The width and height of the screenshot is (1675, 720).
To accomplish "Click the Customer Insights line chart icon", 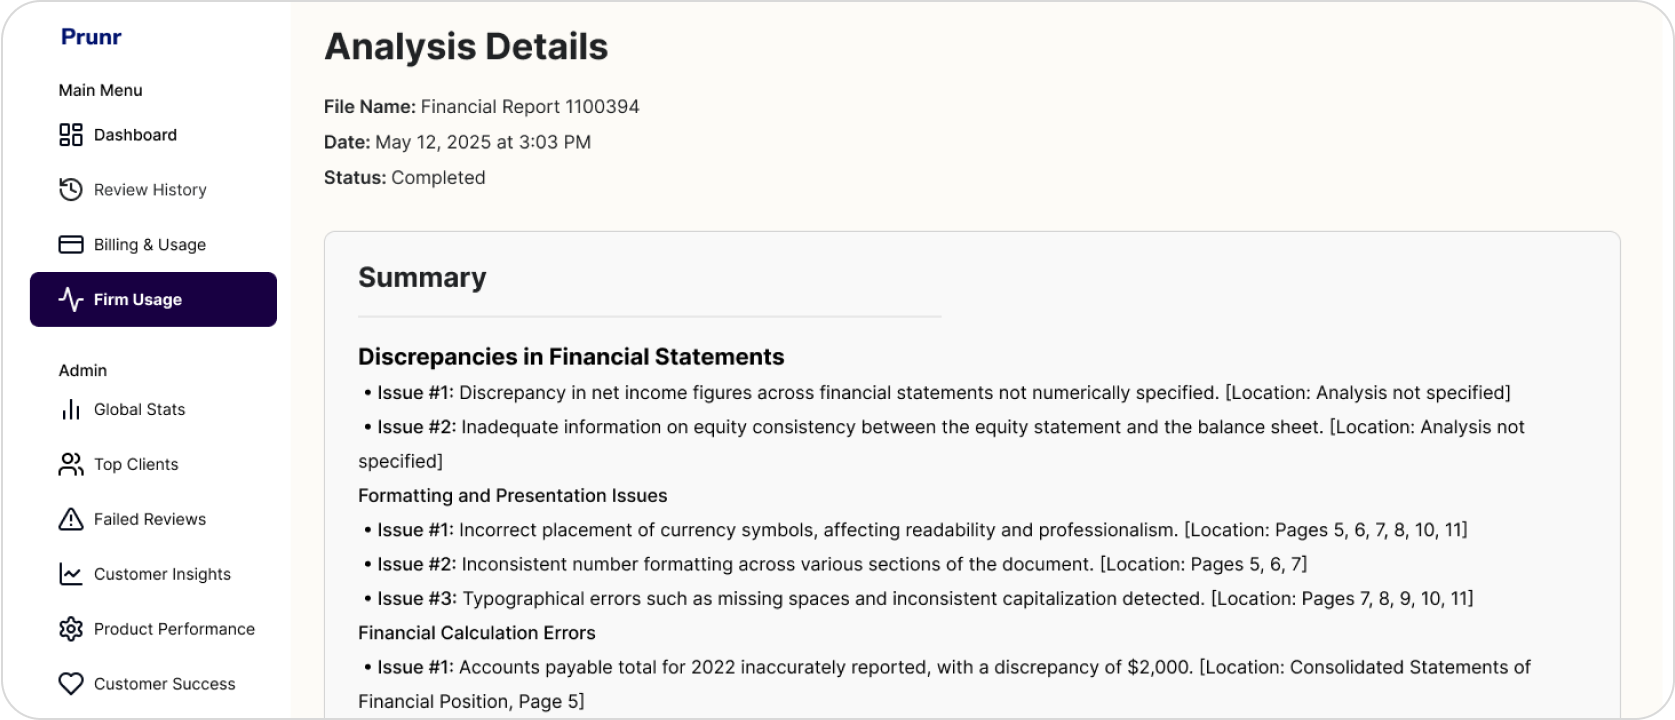I will tap(70, 574).
